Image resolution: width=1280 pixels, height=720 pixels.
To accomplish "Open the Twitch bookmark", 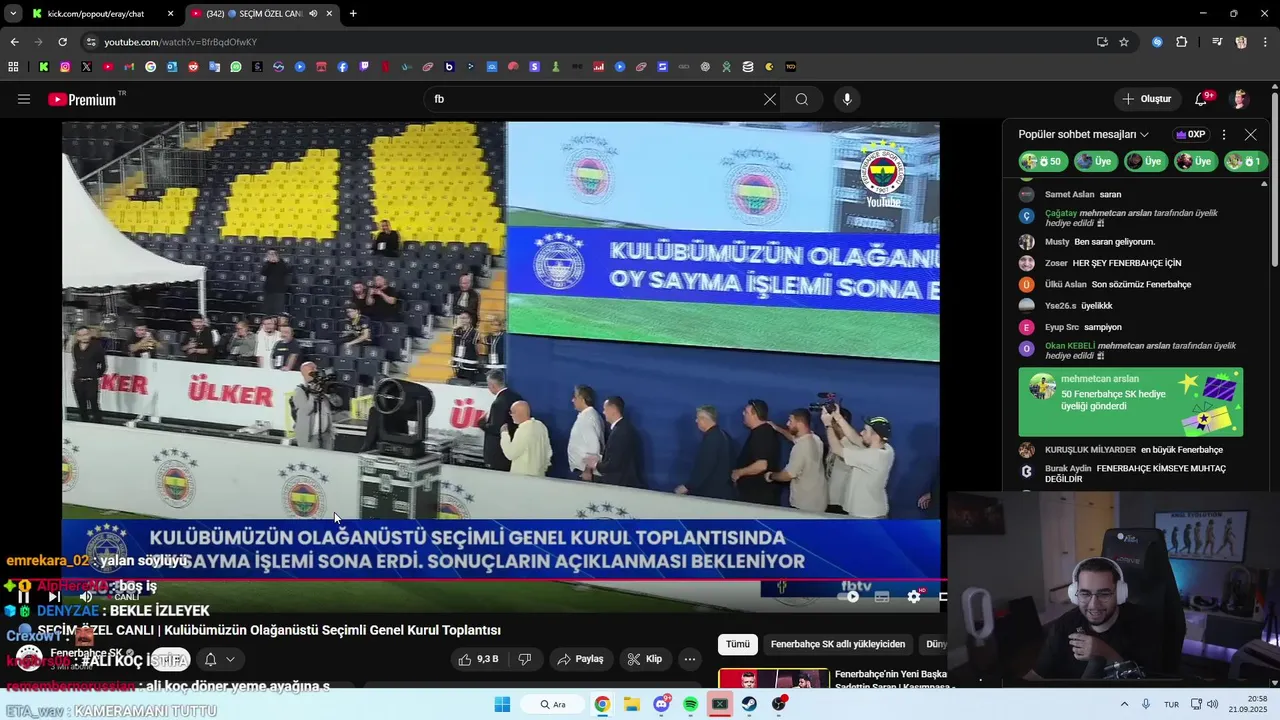I will tap(364, 67).
